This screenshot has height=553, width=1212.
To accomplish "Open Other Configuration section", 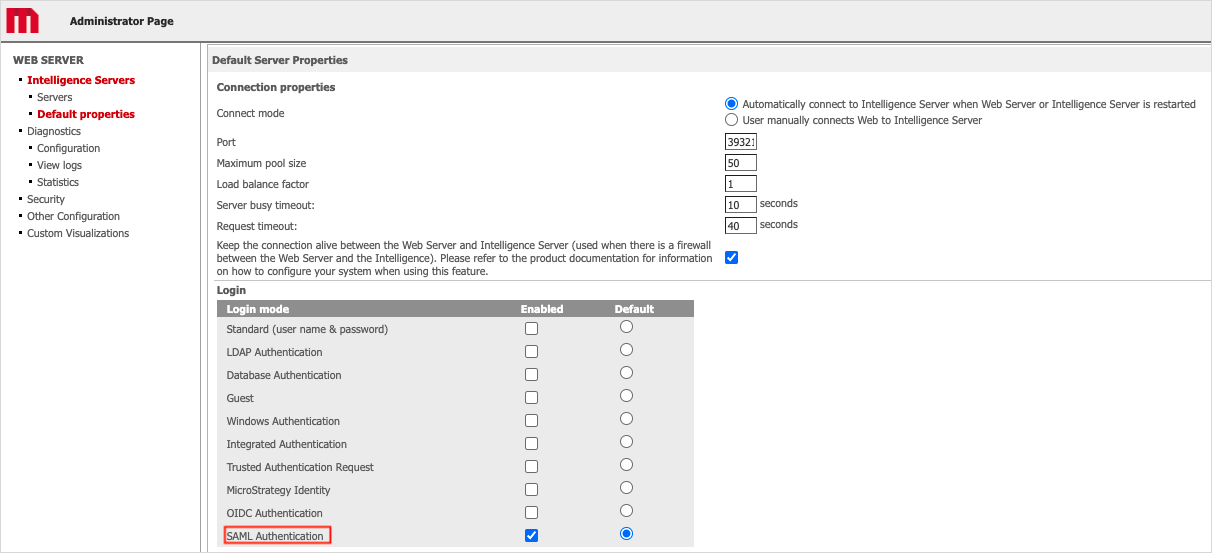I will 73,216.
